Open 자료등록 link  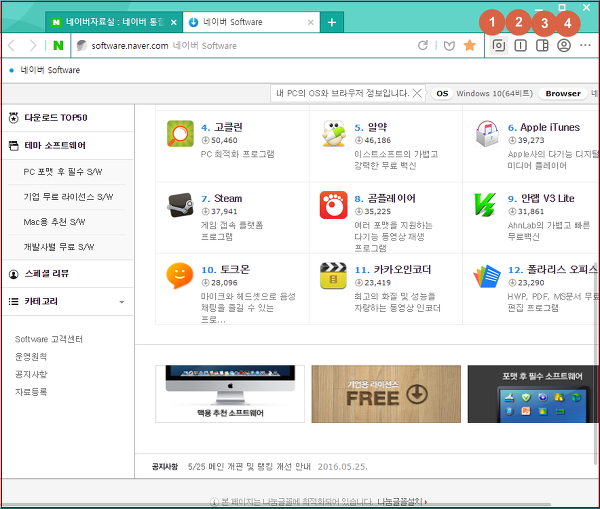coord(31,392)
